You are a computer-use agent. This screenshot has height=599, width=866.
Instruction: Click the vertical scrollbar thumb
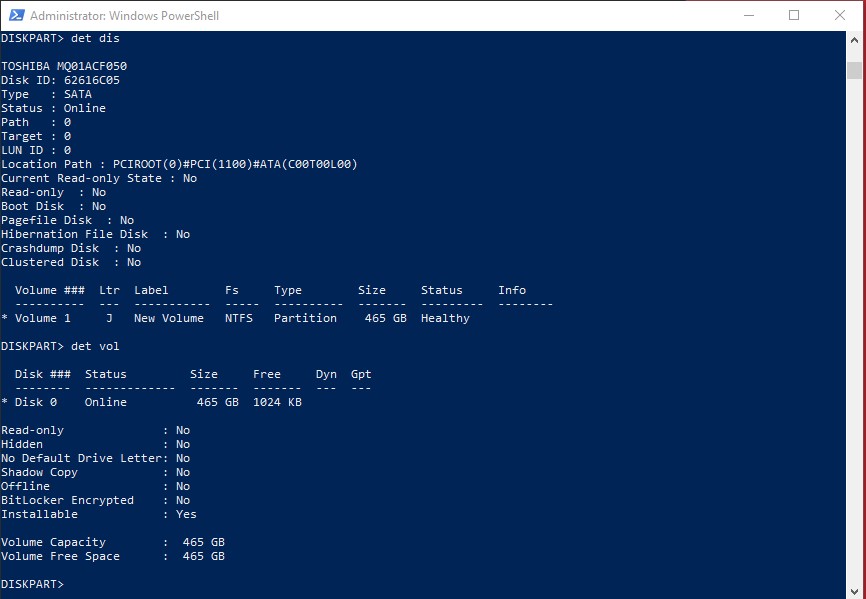[854, 69]
